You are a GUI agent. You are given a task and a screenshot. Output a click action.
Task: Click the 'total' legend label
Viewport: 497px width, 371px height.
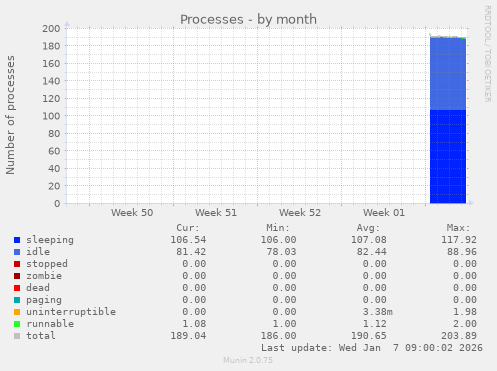coord(41,336)
